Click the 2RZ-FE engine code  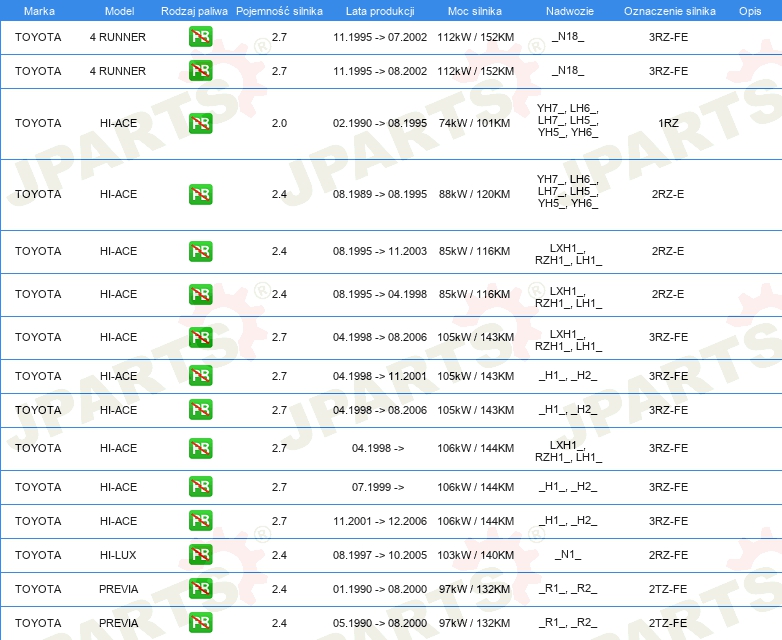click(668, 555)
